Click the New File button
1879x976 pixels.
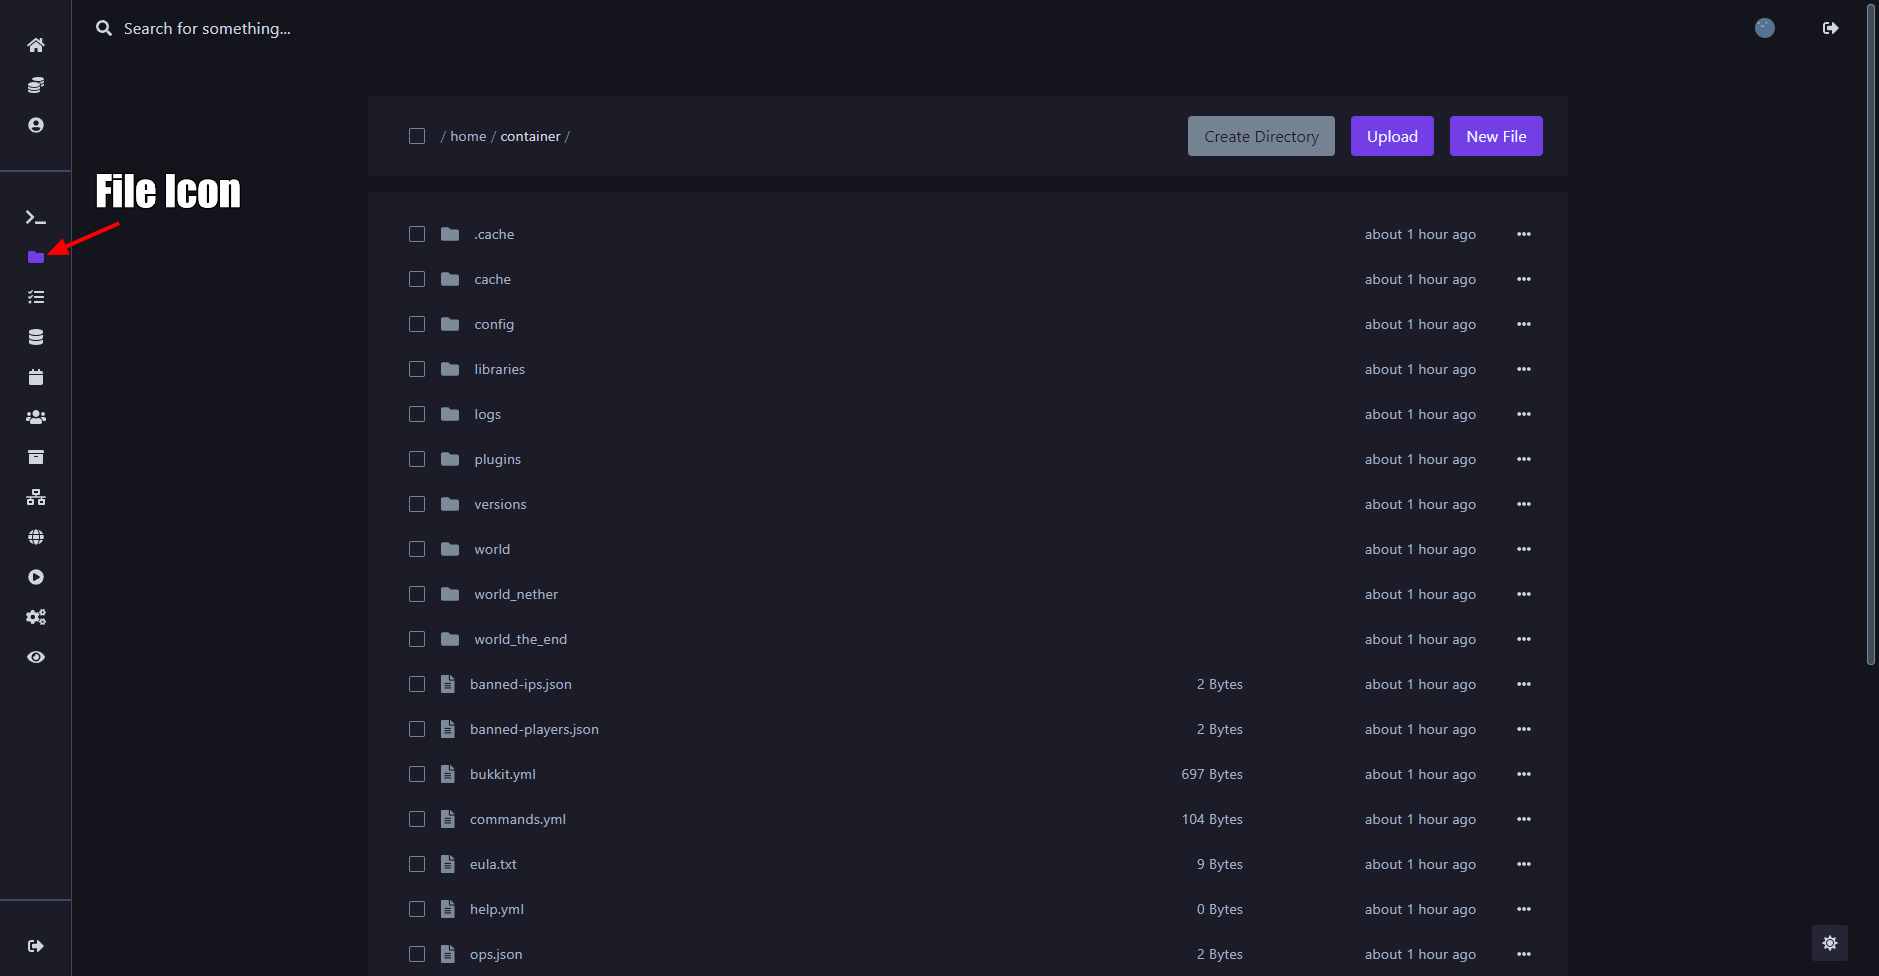[x=1496, y=136]
